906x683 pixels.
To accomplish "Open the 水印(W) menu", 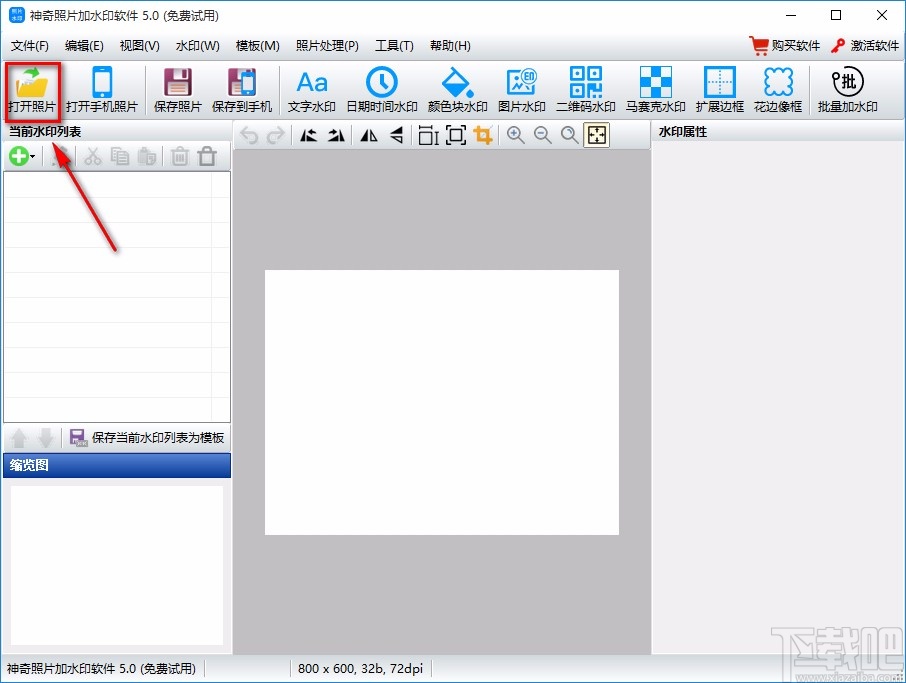I will 198,46.
